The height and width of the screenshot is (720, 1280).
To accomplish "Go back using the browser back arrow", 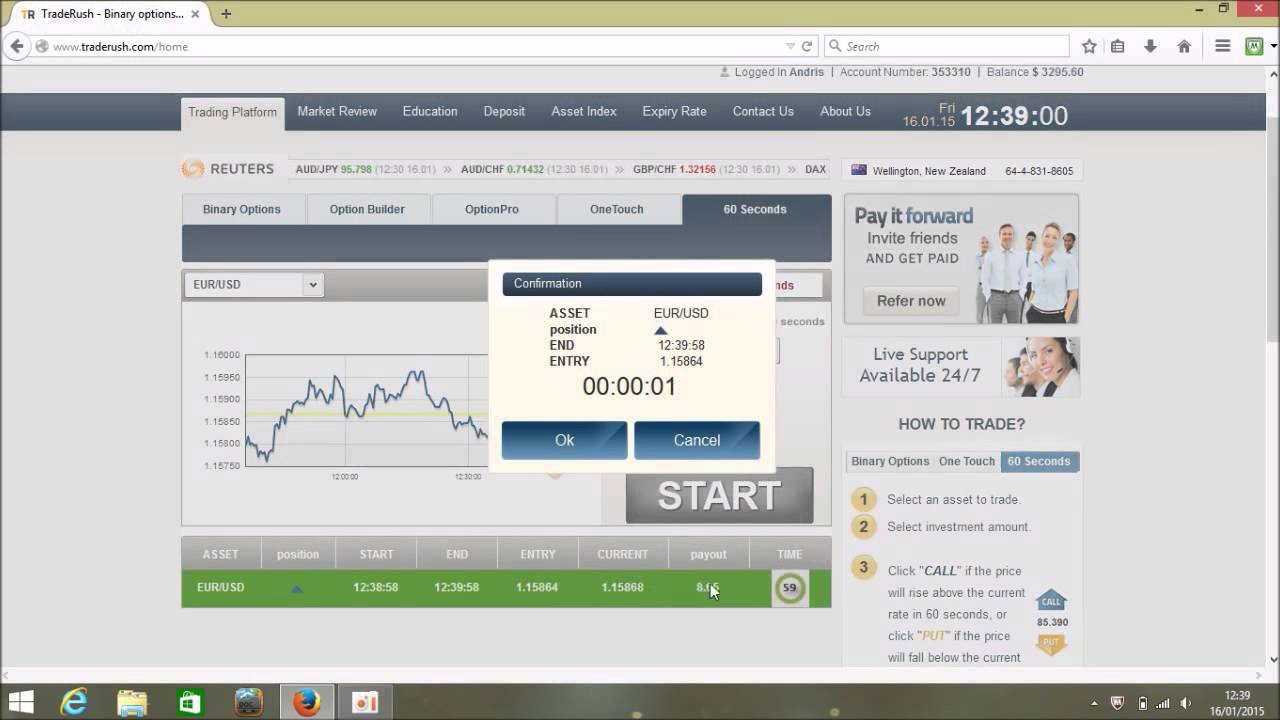I will pyautogui.click(x=16, y=46).
